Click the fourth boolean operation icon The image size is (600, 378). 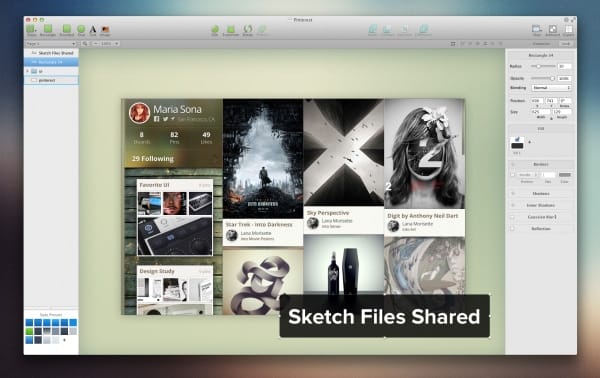coord(423,29)
